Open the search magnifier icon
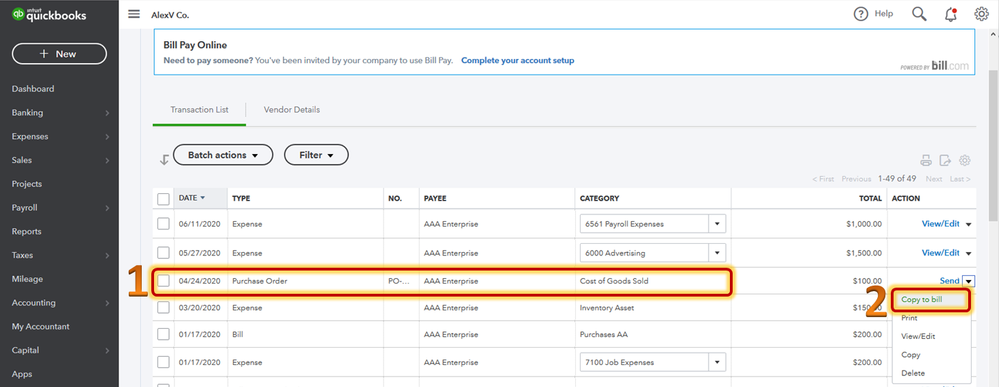 919,14
